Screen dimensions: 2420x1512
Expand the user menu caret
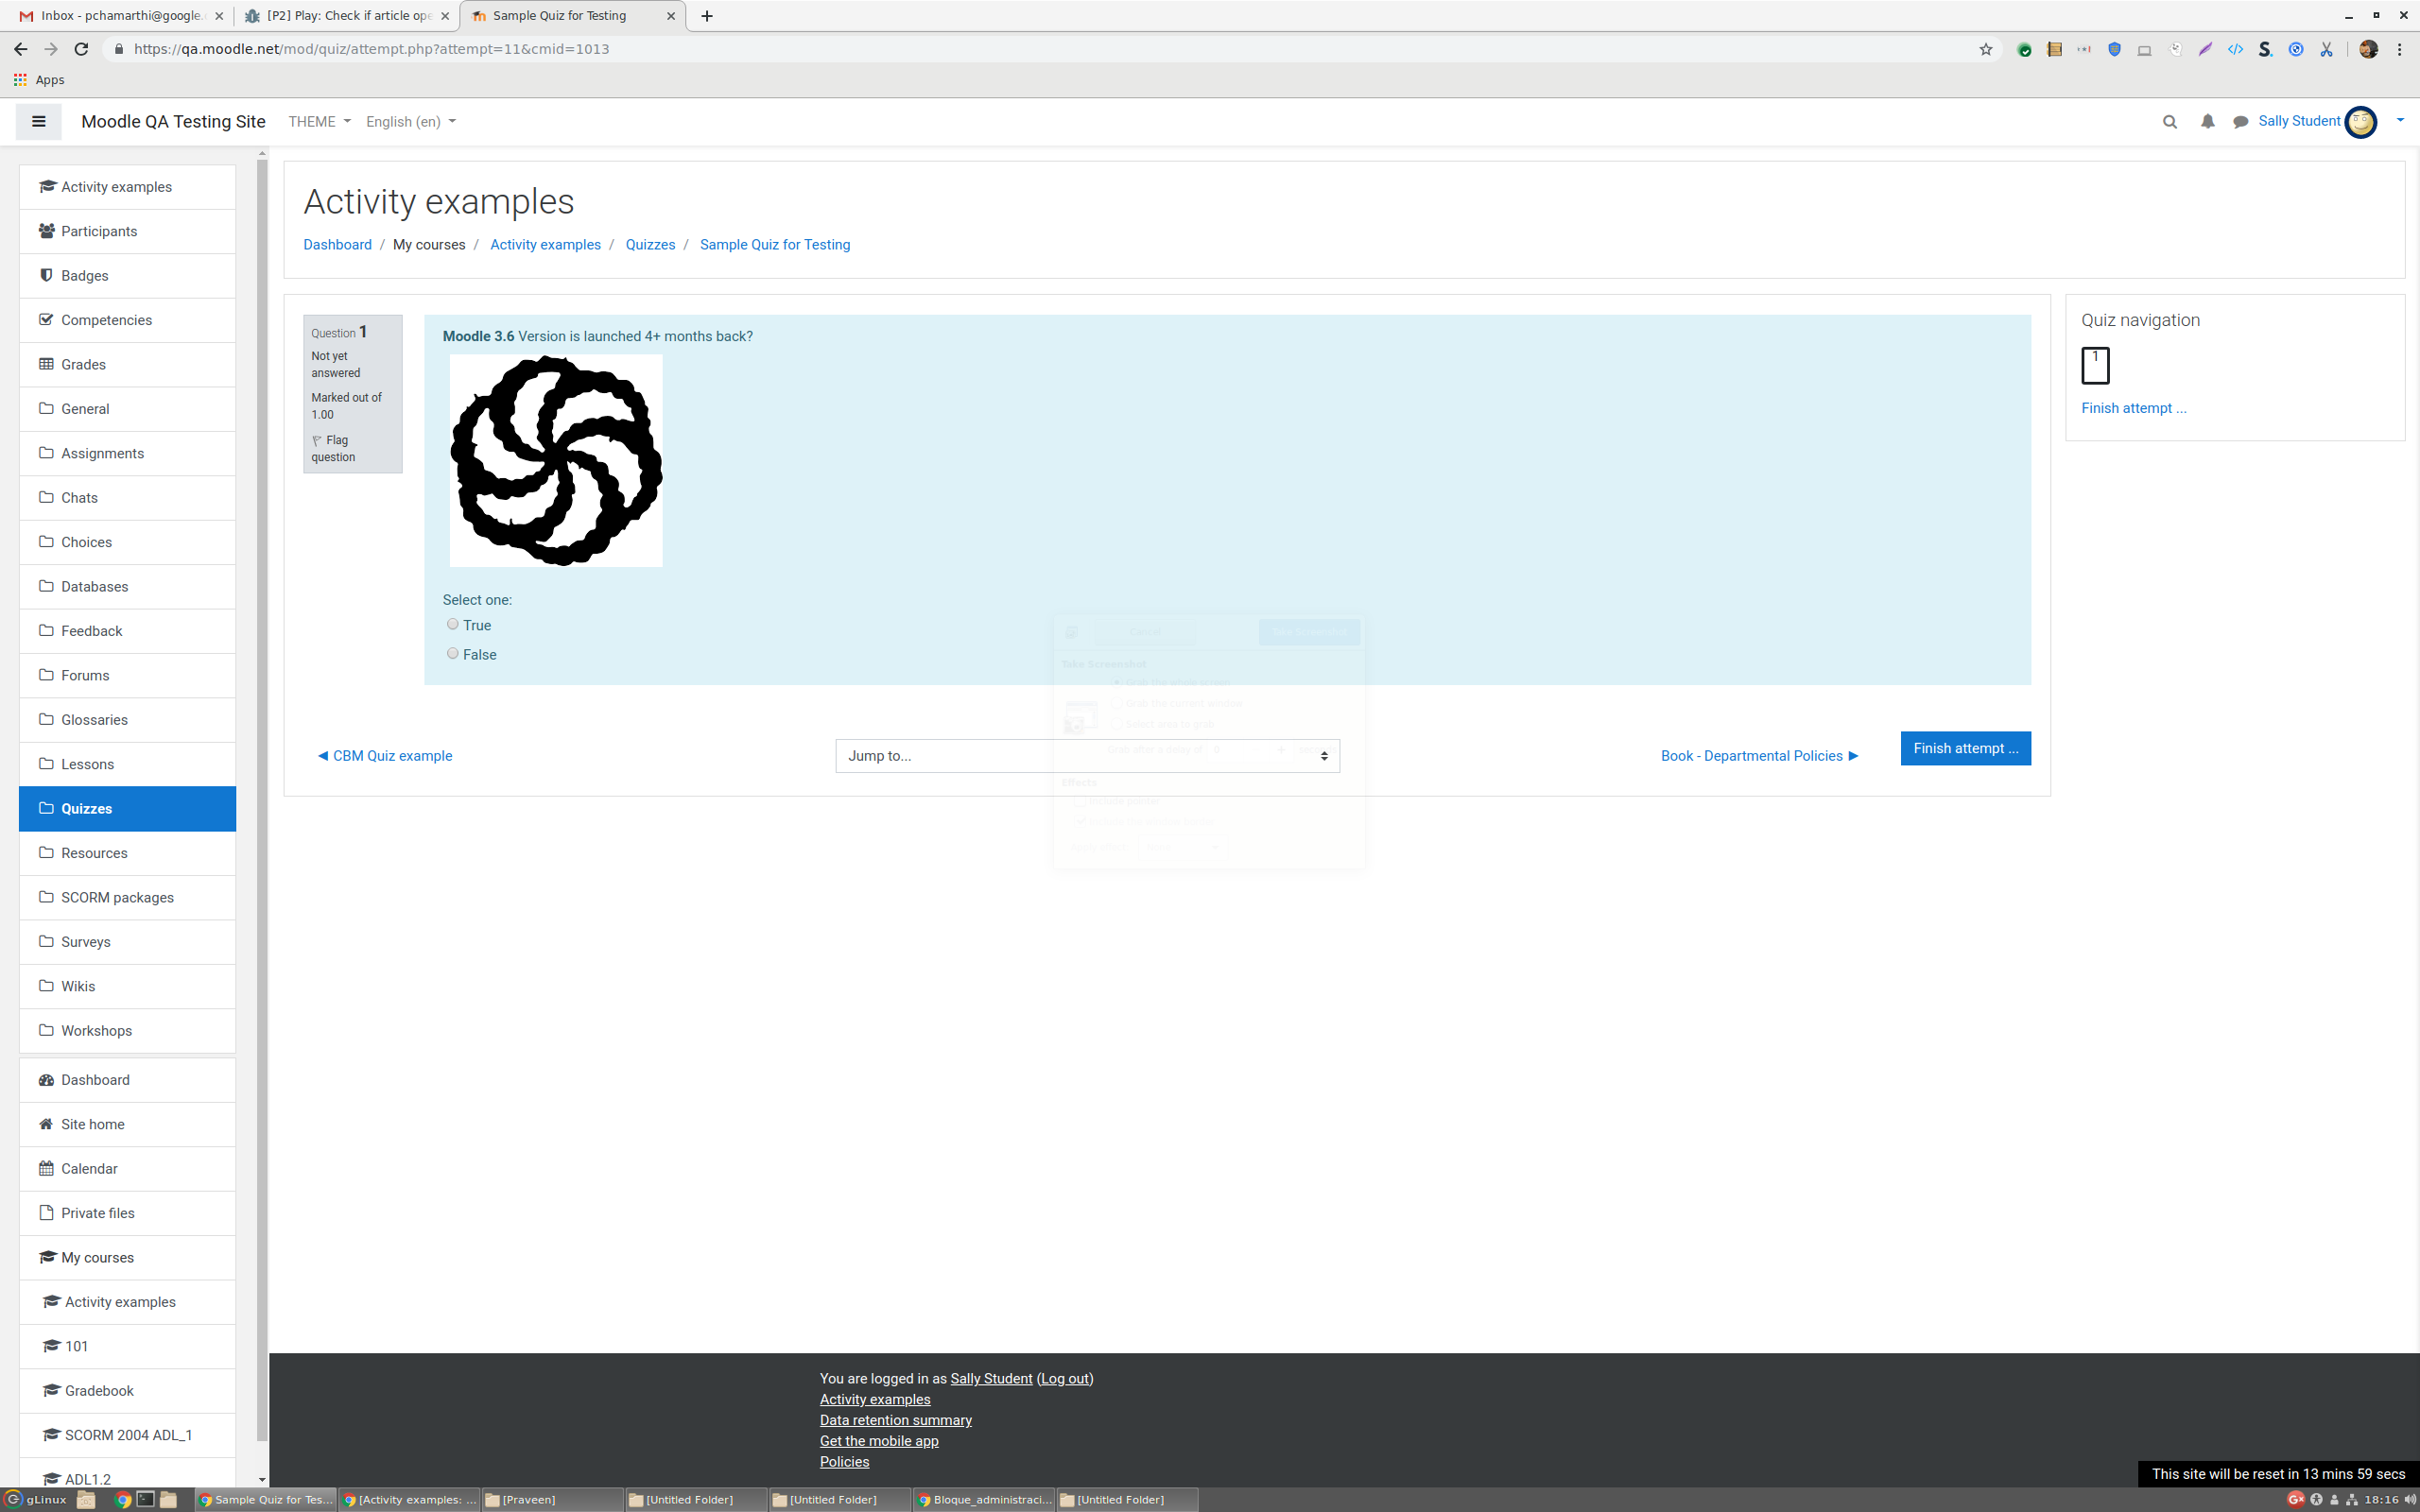[2399, 121]
